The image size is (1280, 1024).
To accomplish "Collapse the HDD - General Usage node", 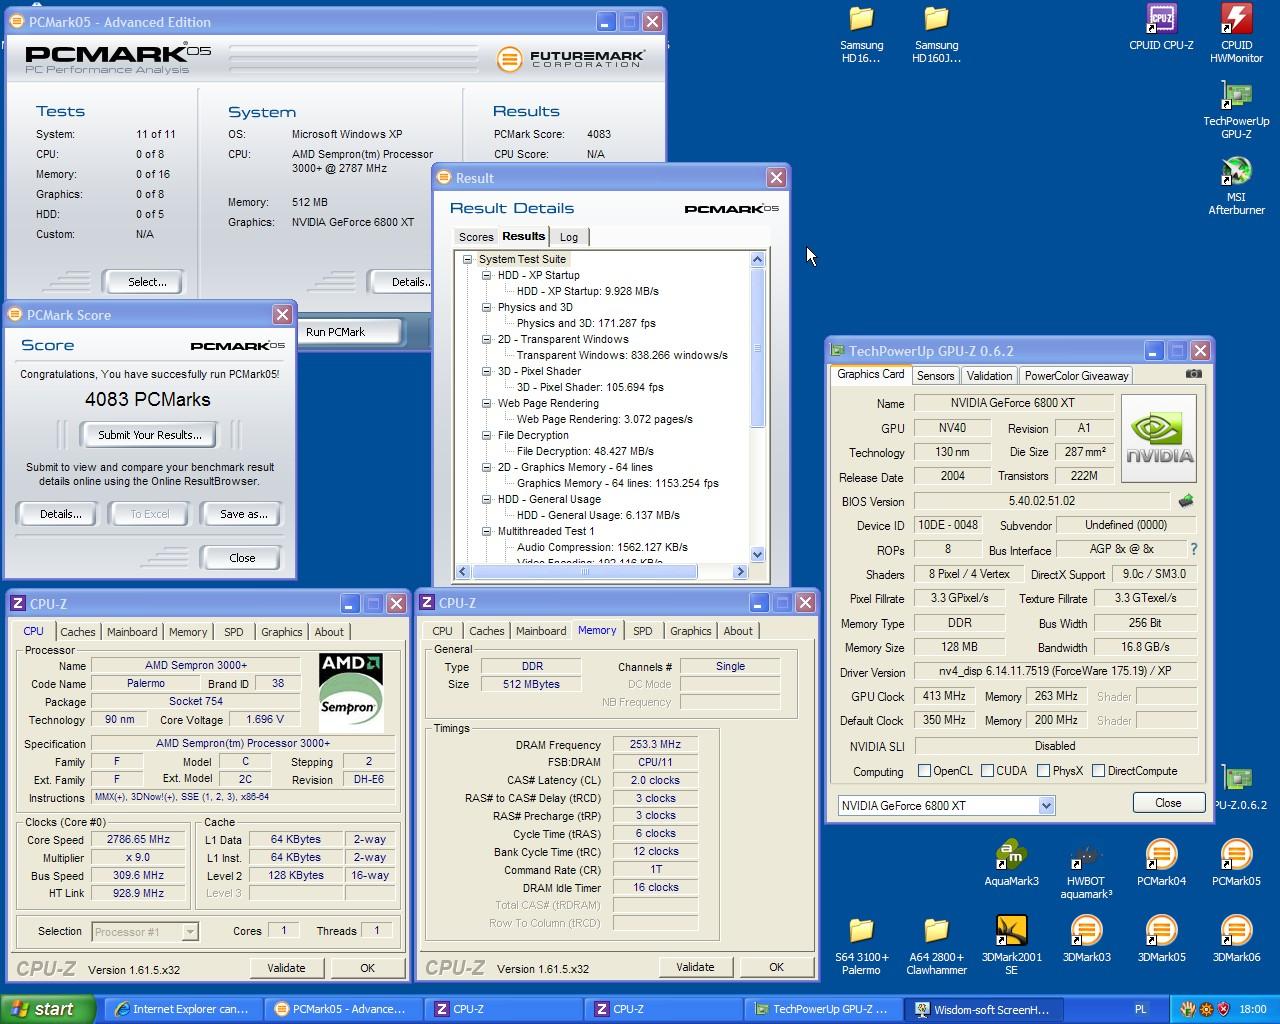I will pos(486,499).
